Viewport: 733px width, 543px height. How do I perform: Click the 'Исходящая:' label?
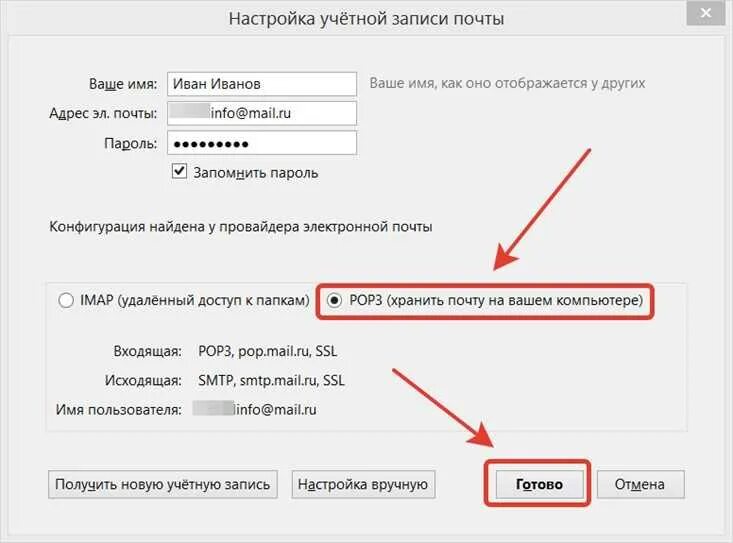143,380
